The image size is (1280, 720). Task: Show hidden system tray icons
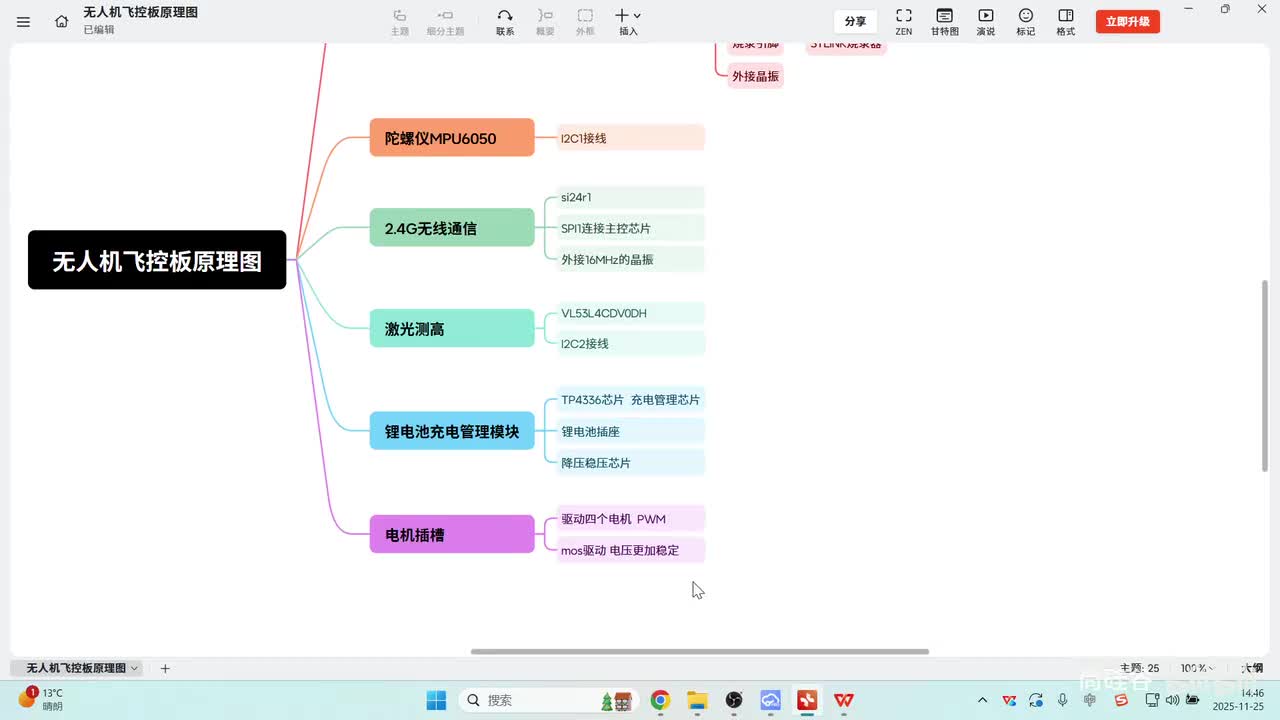pyautogui.click(x=982, y=700)
